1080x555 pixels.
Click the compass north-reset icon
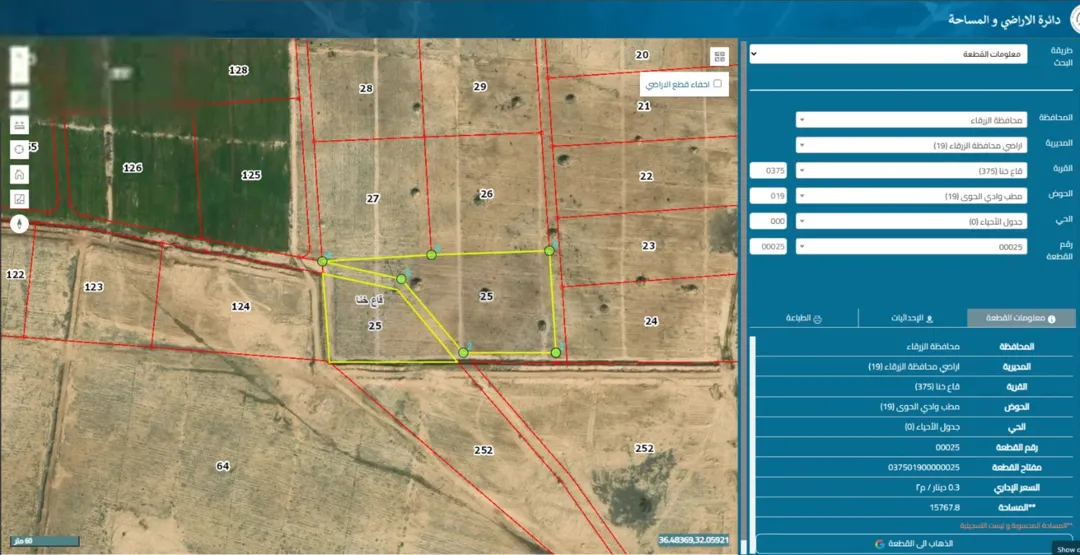click(19, 224)
